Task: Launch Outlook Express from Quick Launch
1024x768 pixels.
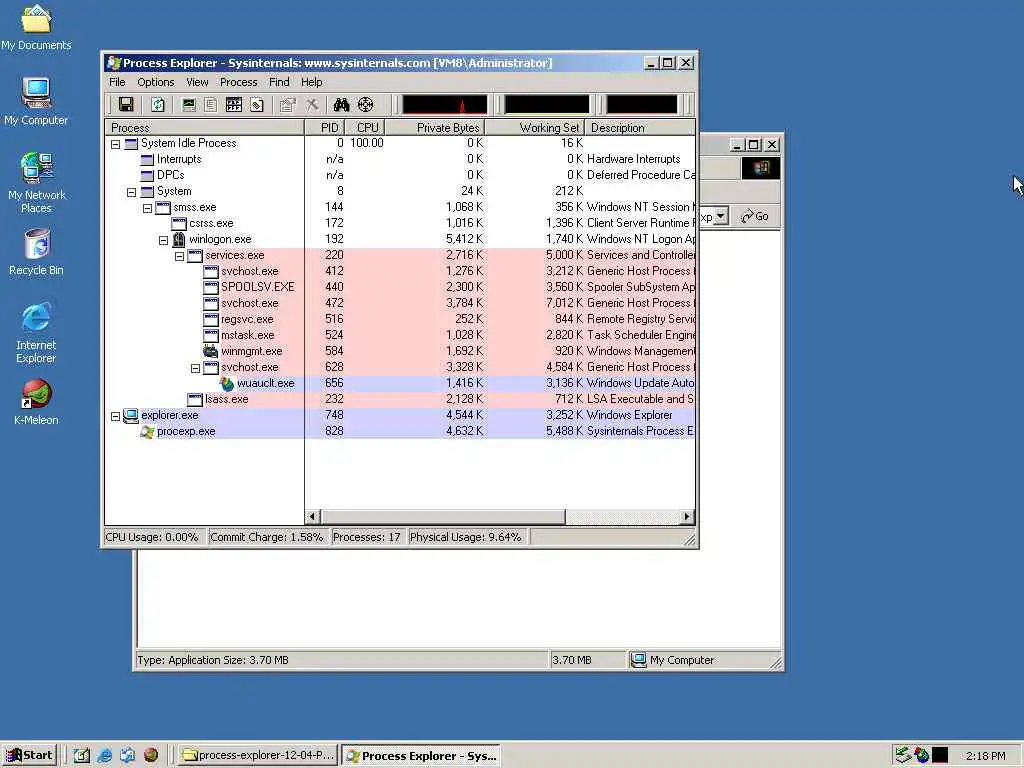Action: 127,755
